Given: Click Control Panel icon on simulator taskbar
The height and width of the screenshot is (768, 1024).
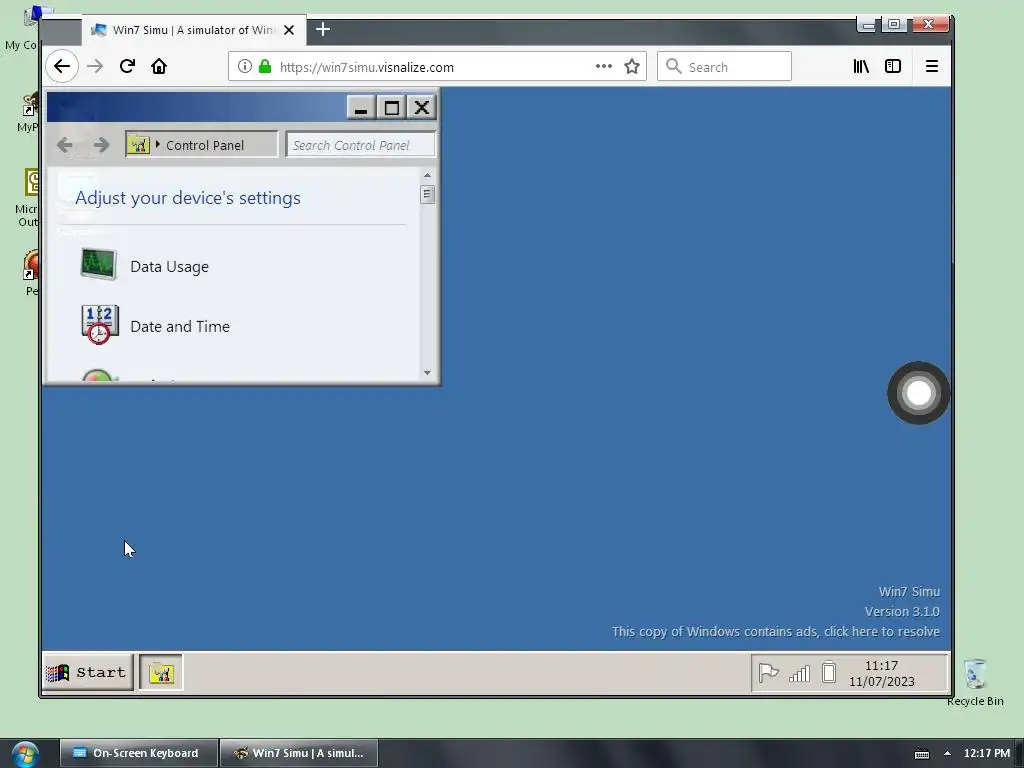Looking at the screenshot, I should click(x=161, y=672).
